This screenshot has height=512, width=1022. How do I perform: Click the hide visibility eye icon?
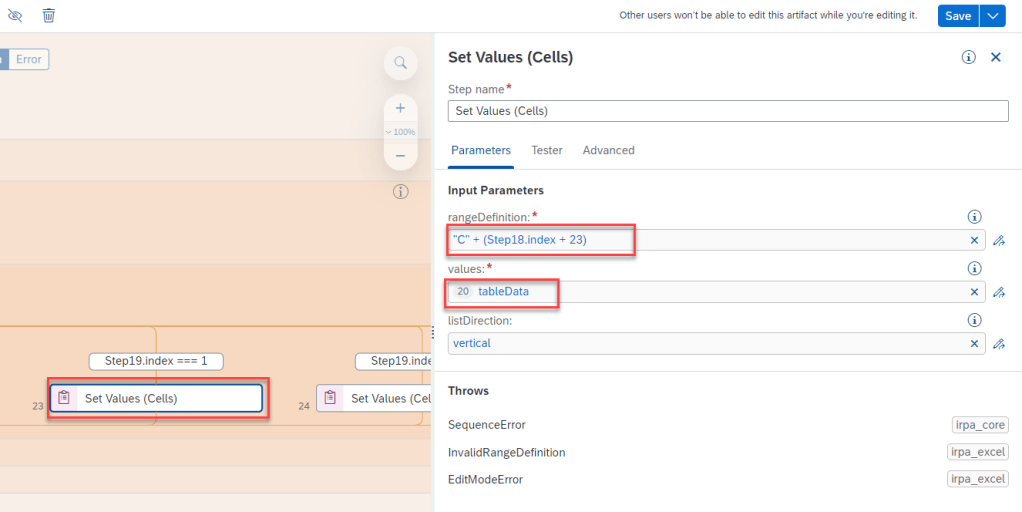pos(15,16)
